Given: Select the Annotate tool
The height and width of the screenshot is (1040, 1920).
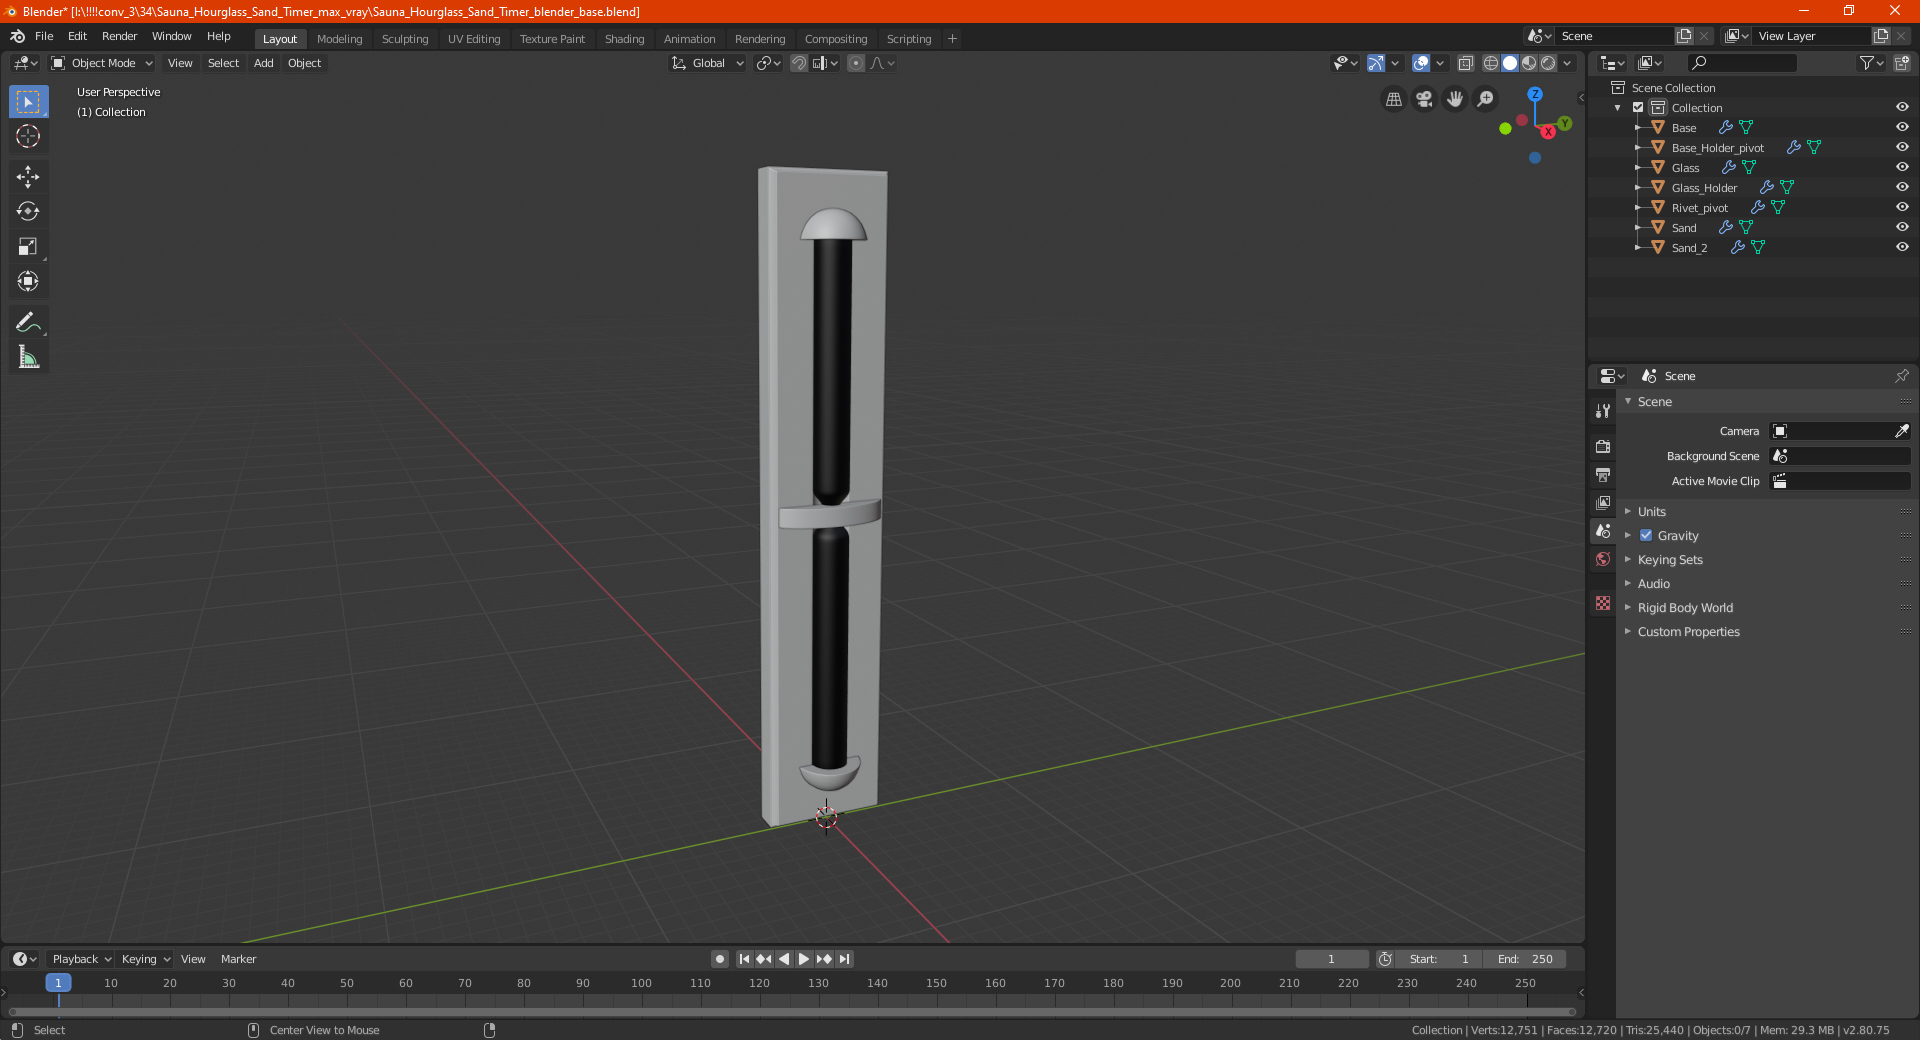Looking at the screenshot, I should click(x=28, y=322).
